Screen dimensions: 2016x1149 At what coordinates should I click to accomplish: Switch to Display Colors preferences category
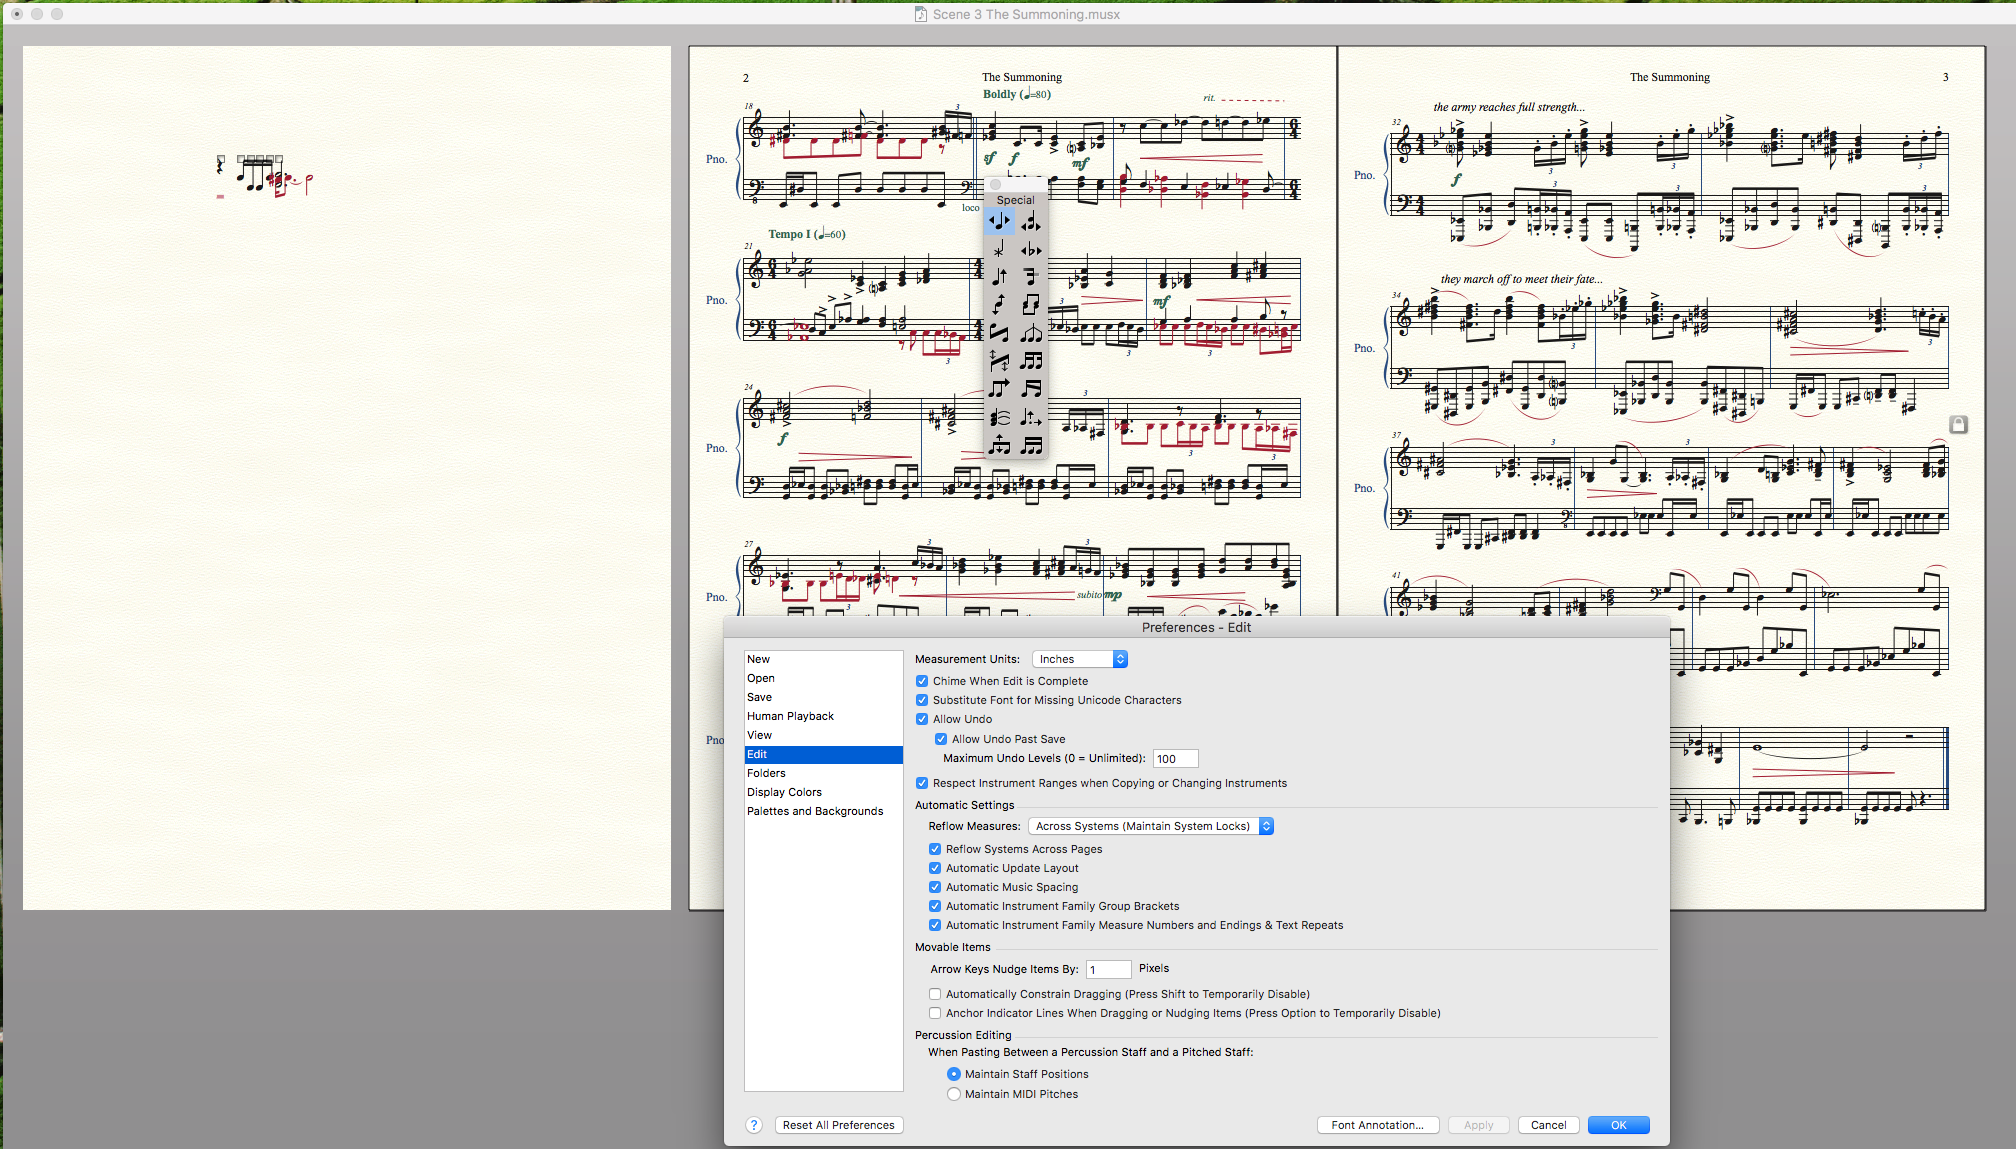tap(784, 792)
